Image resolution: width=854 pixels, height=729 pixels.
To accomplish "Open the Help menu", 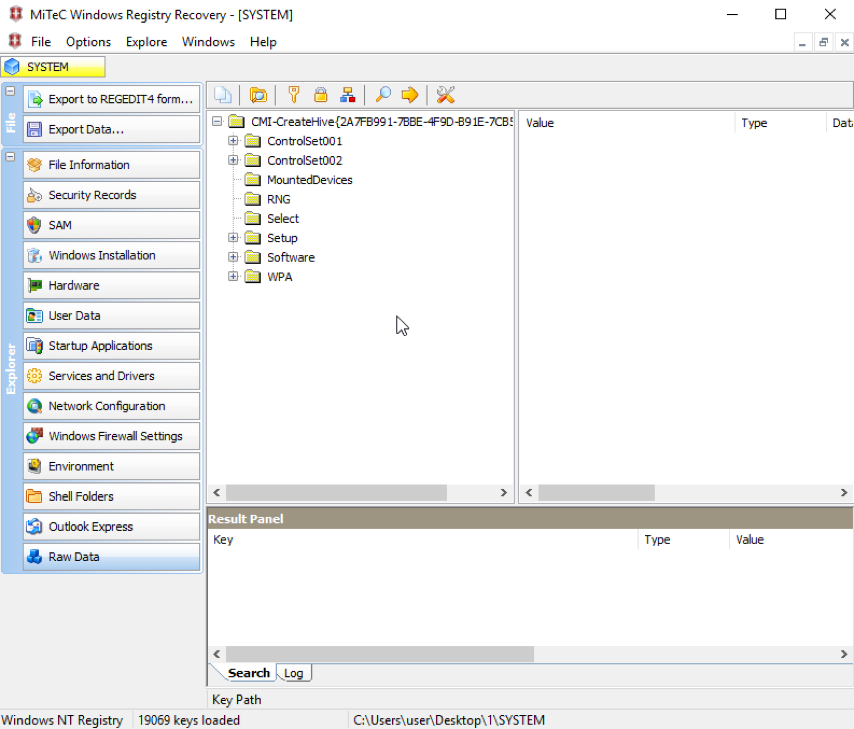I will click(x=263, y=42).
